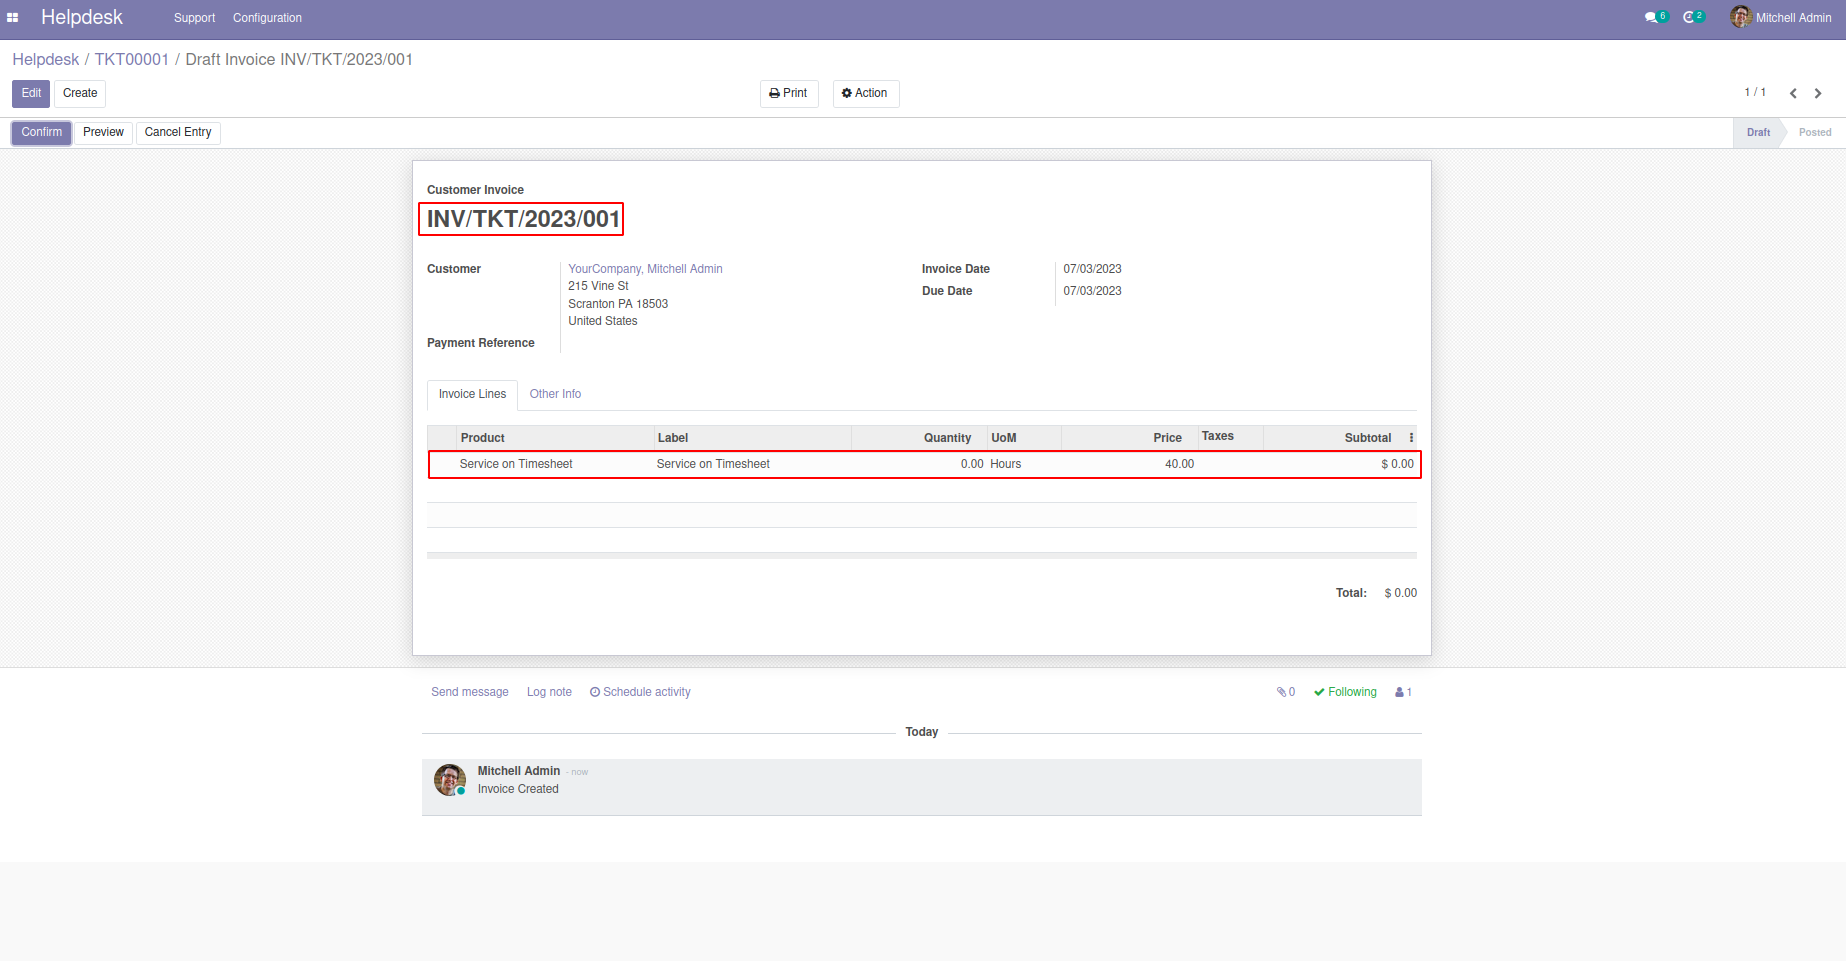Screen dimensions: 1846x961
Task: Open the apps grid menu icon
Action: pyautogui.click(x=13, y=18)
